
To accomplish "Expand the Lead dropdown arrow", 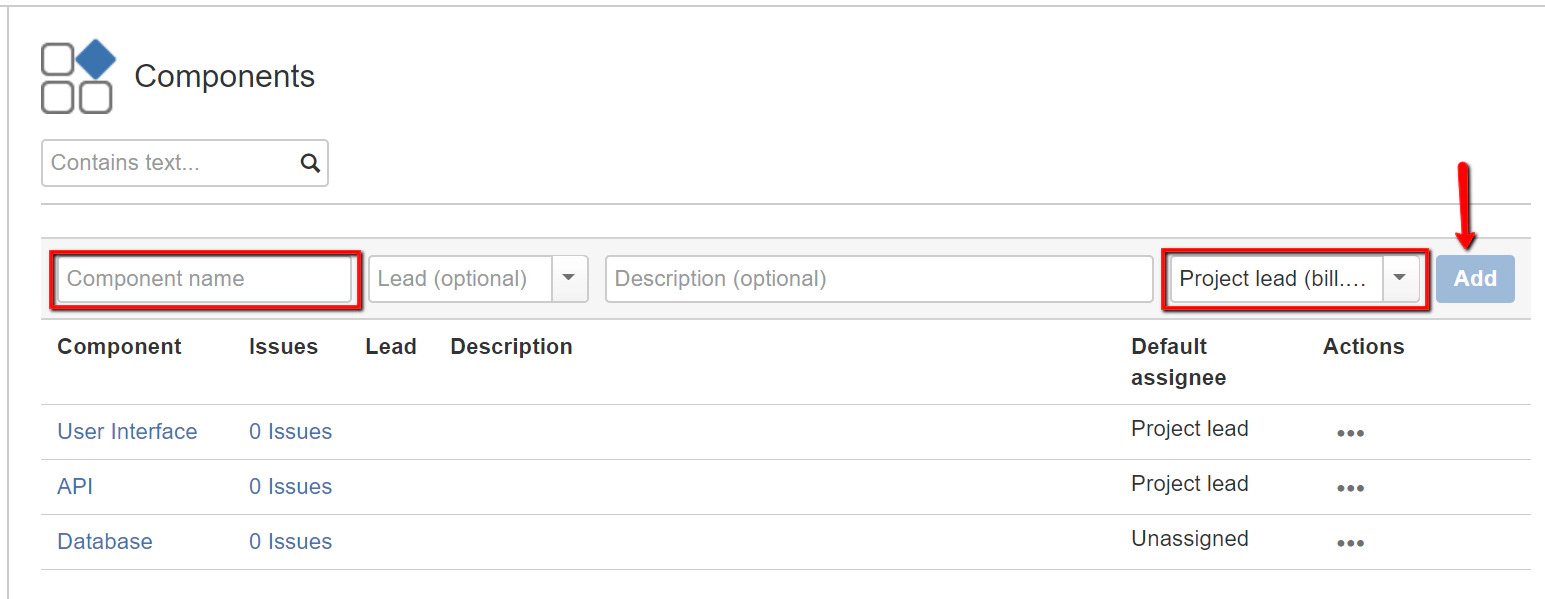I will point(569,278).
